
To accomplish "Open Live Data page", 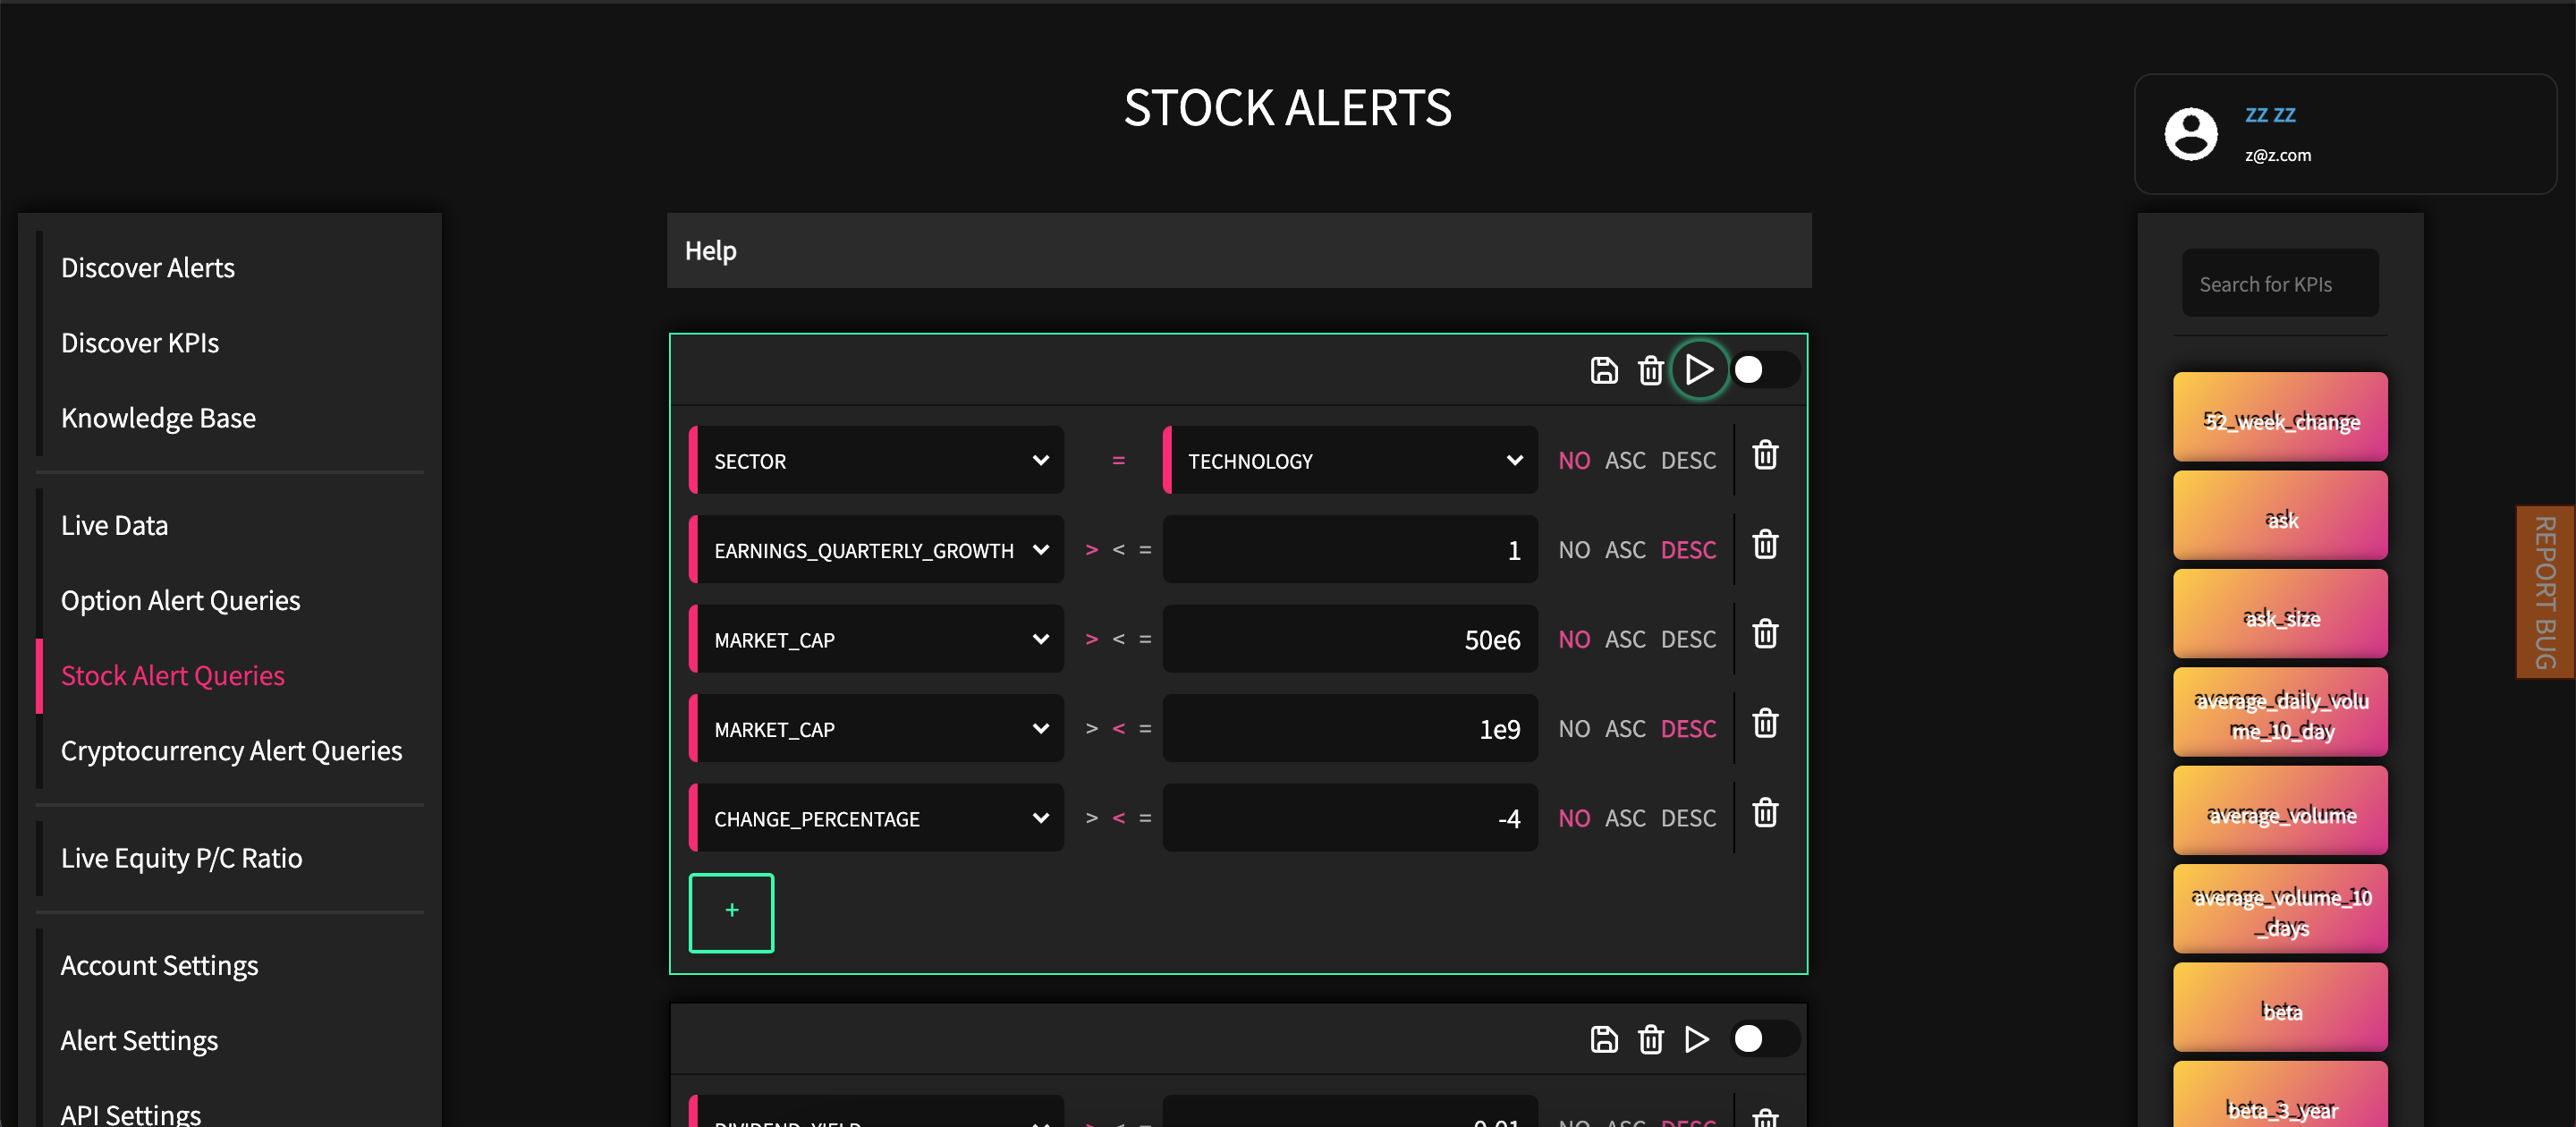I will coord(114,525).
